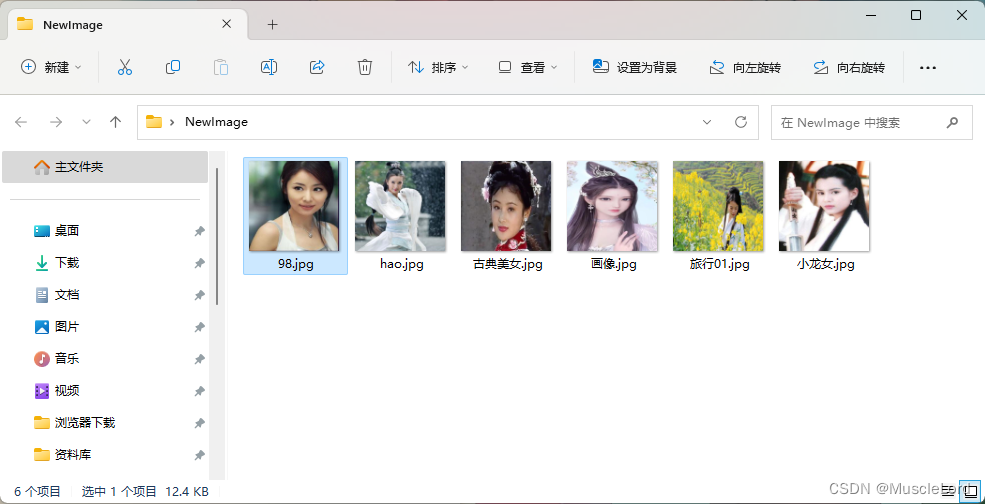Click pin icon next to 音乐
985x504 pixels.
(199, 359)
